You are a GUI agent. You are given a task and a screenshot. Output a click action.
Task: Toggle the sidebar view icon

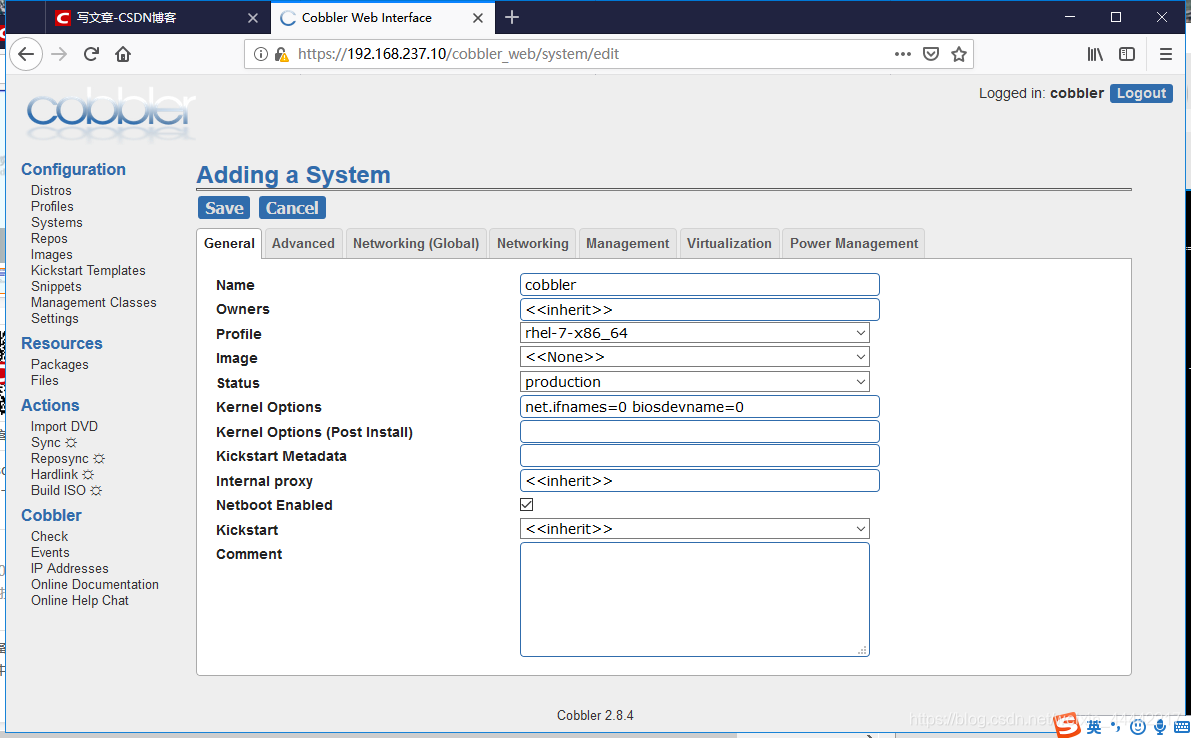point(1127,54)
